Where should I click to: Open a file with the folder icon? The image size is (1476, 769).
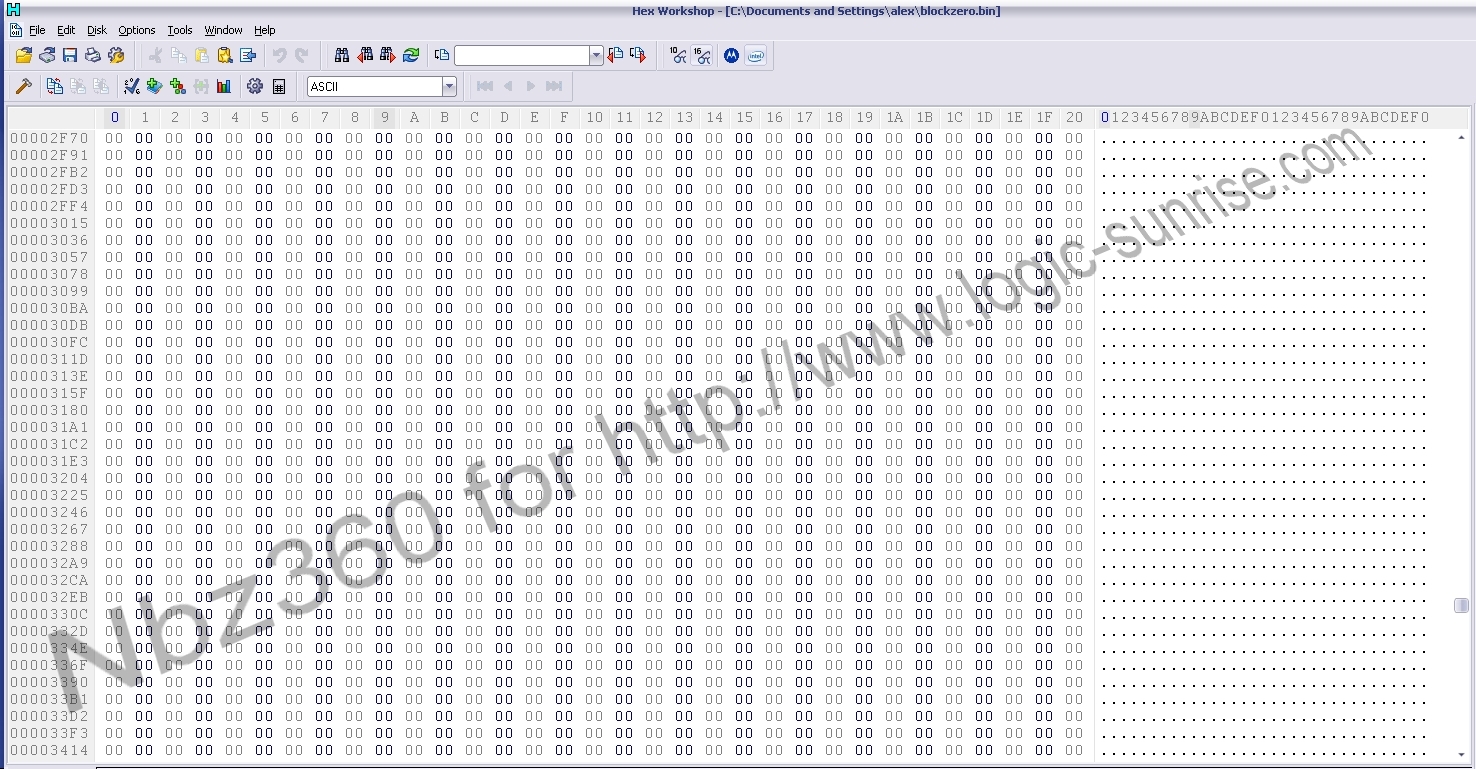[23, 55]
